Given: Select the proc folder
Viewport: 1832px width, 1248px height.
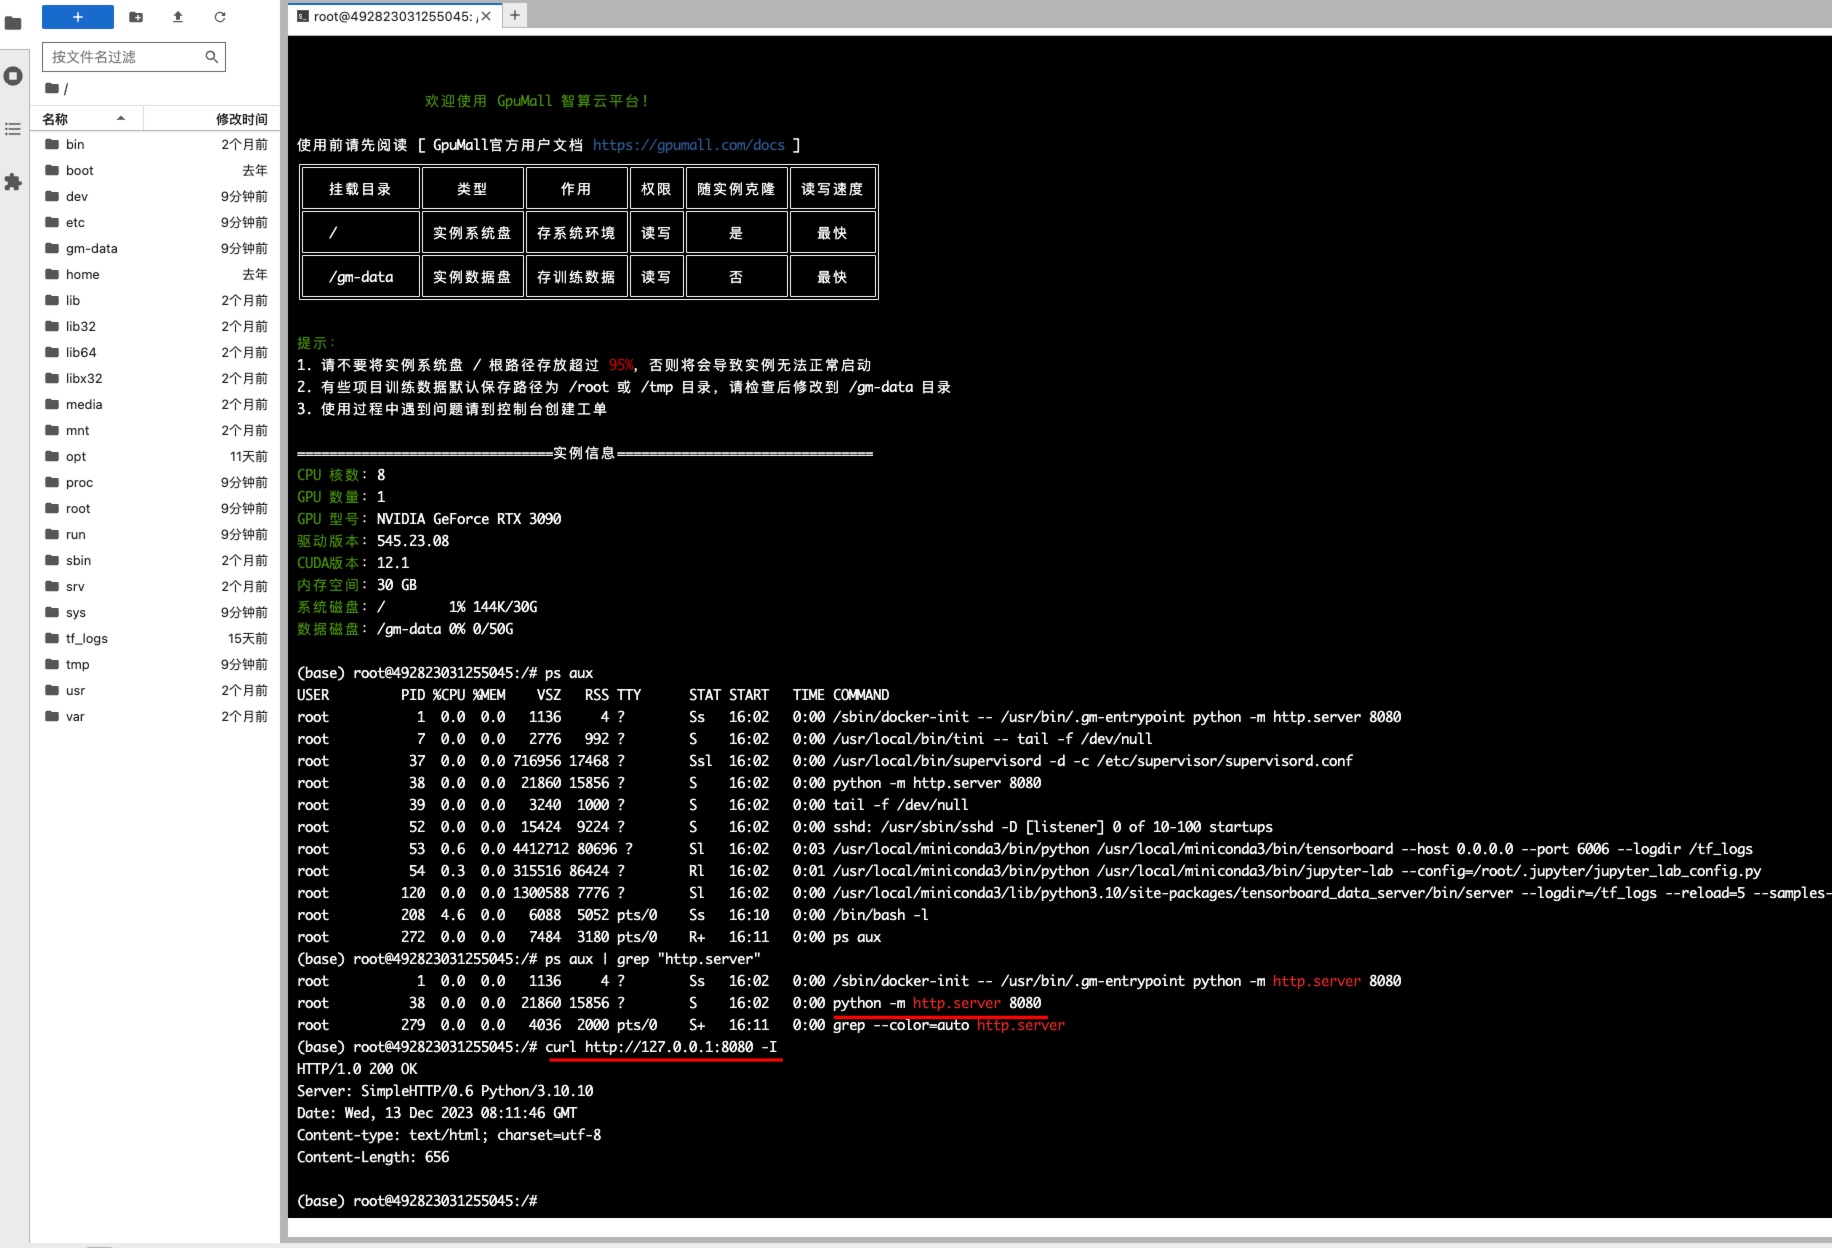Looking at the screenshot, I should [x=156, y=483].
